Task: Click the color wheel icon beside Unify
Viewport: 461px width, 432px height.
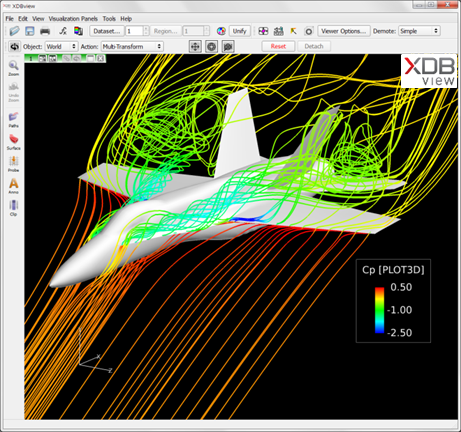Action: coord(221,31)
